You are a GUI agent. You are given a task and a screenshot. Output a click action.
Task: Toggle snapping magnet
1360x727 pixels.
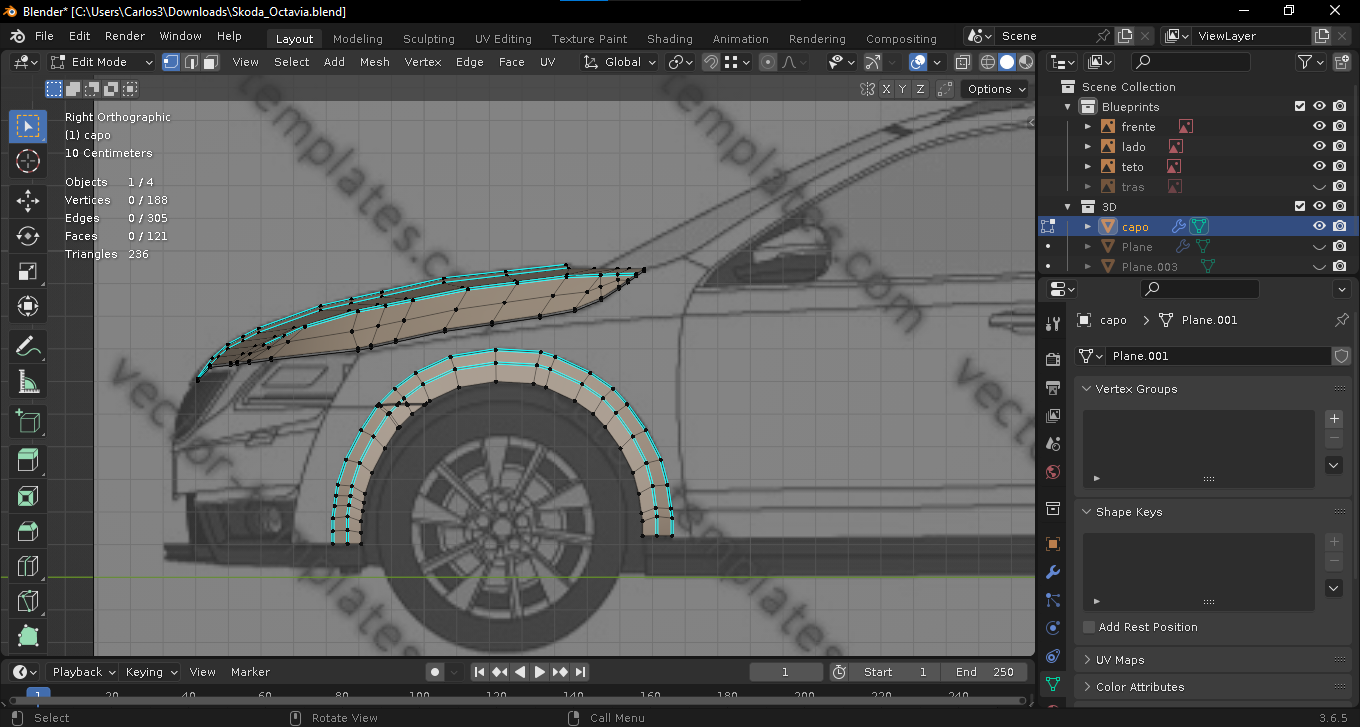710,62
